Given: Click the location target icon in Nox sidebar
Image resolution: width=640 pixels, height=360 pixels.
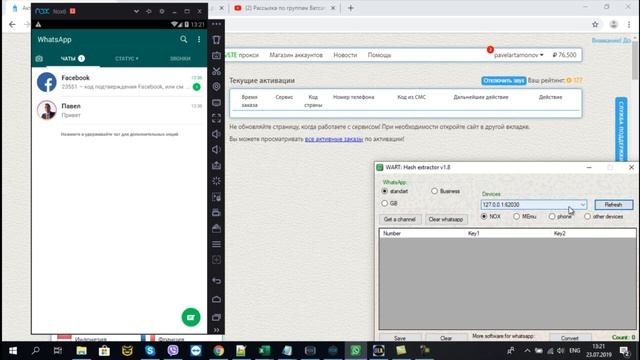Looking at the screenshot, I should 216,87.
